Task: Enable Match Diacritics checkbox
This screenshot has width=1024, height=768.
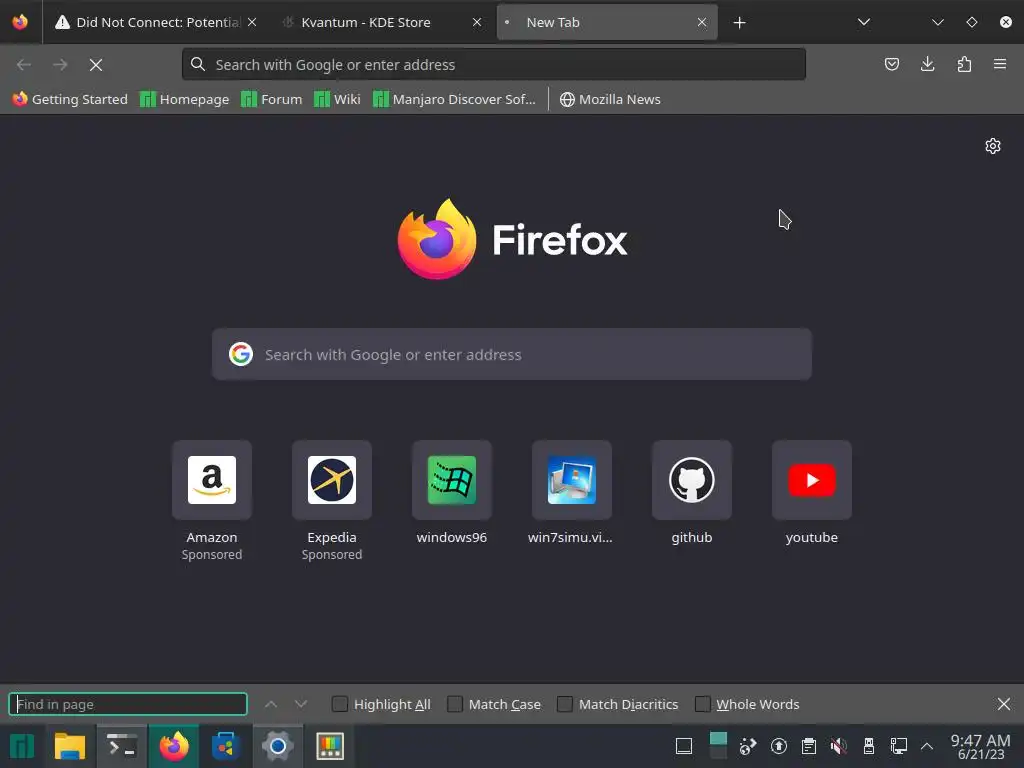Action: click(x=565, y=704)
